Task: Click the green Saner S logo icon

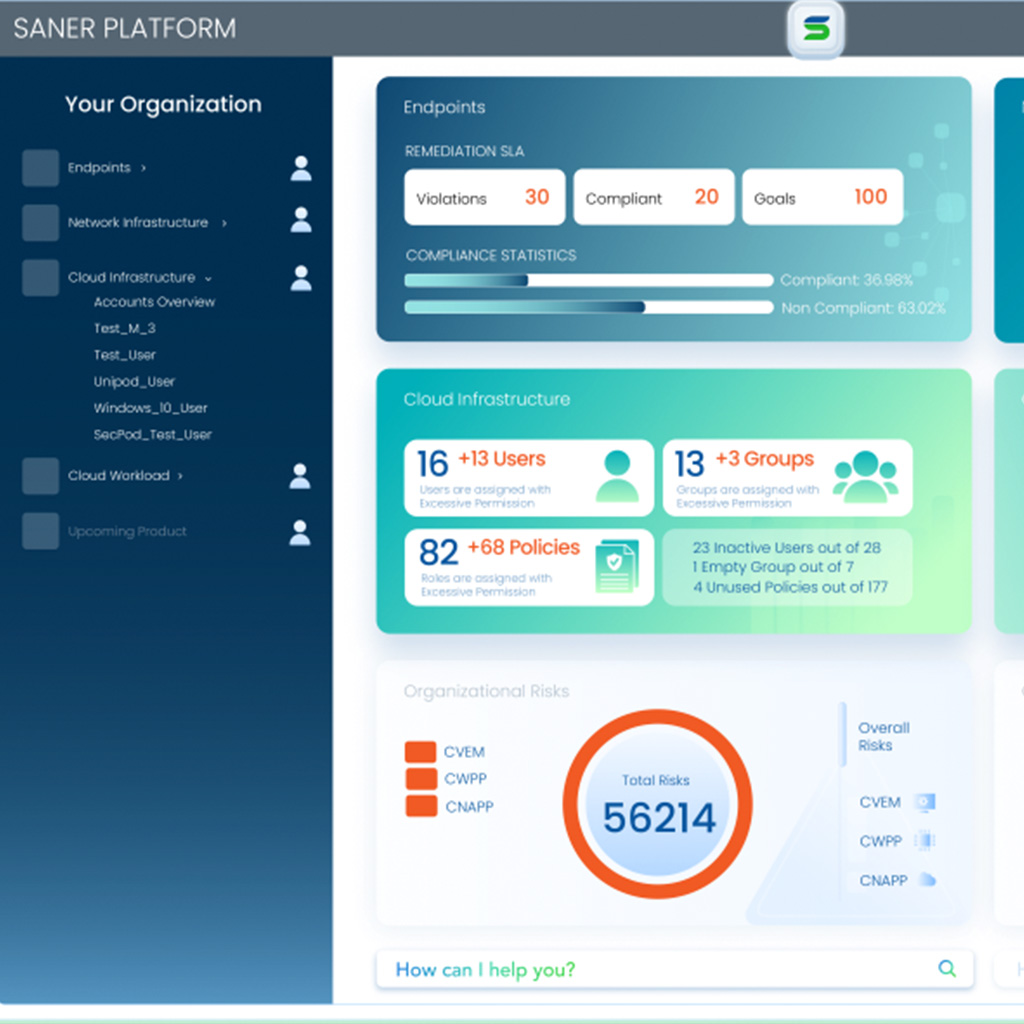Action: (816, 29)
